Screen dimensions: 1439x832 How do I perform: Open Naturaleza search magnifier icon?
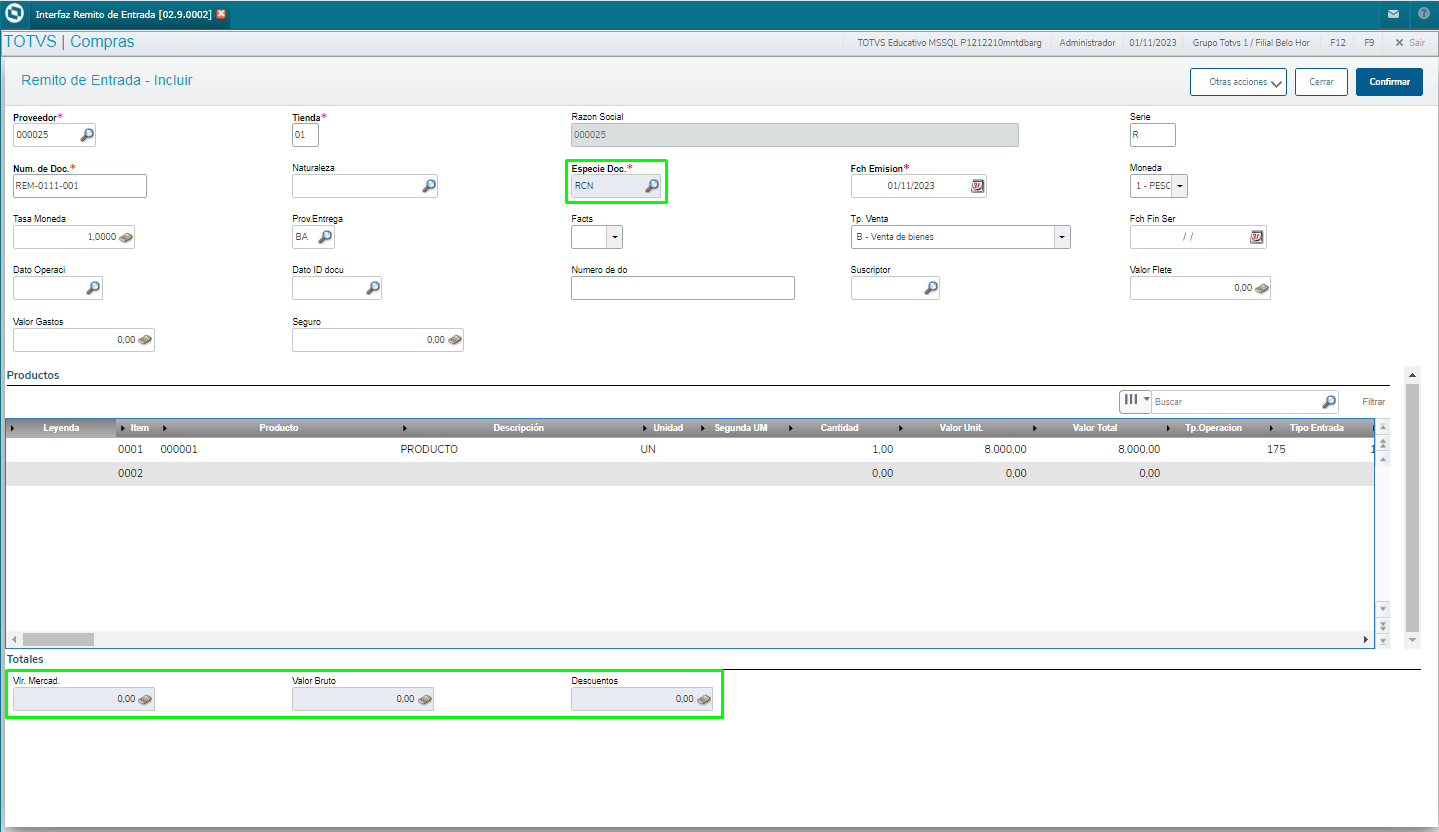point(429,186)
